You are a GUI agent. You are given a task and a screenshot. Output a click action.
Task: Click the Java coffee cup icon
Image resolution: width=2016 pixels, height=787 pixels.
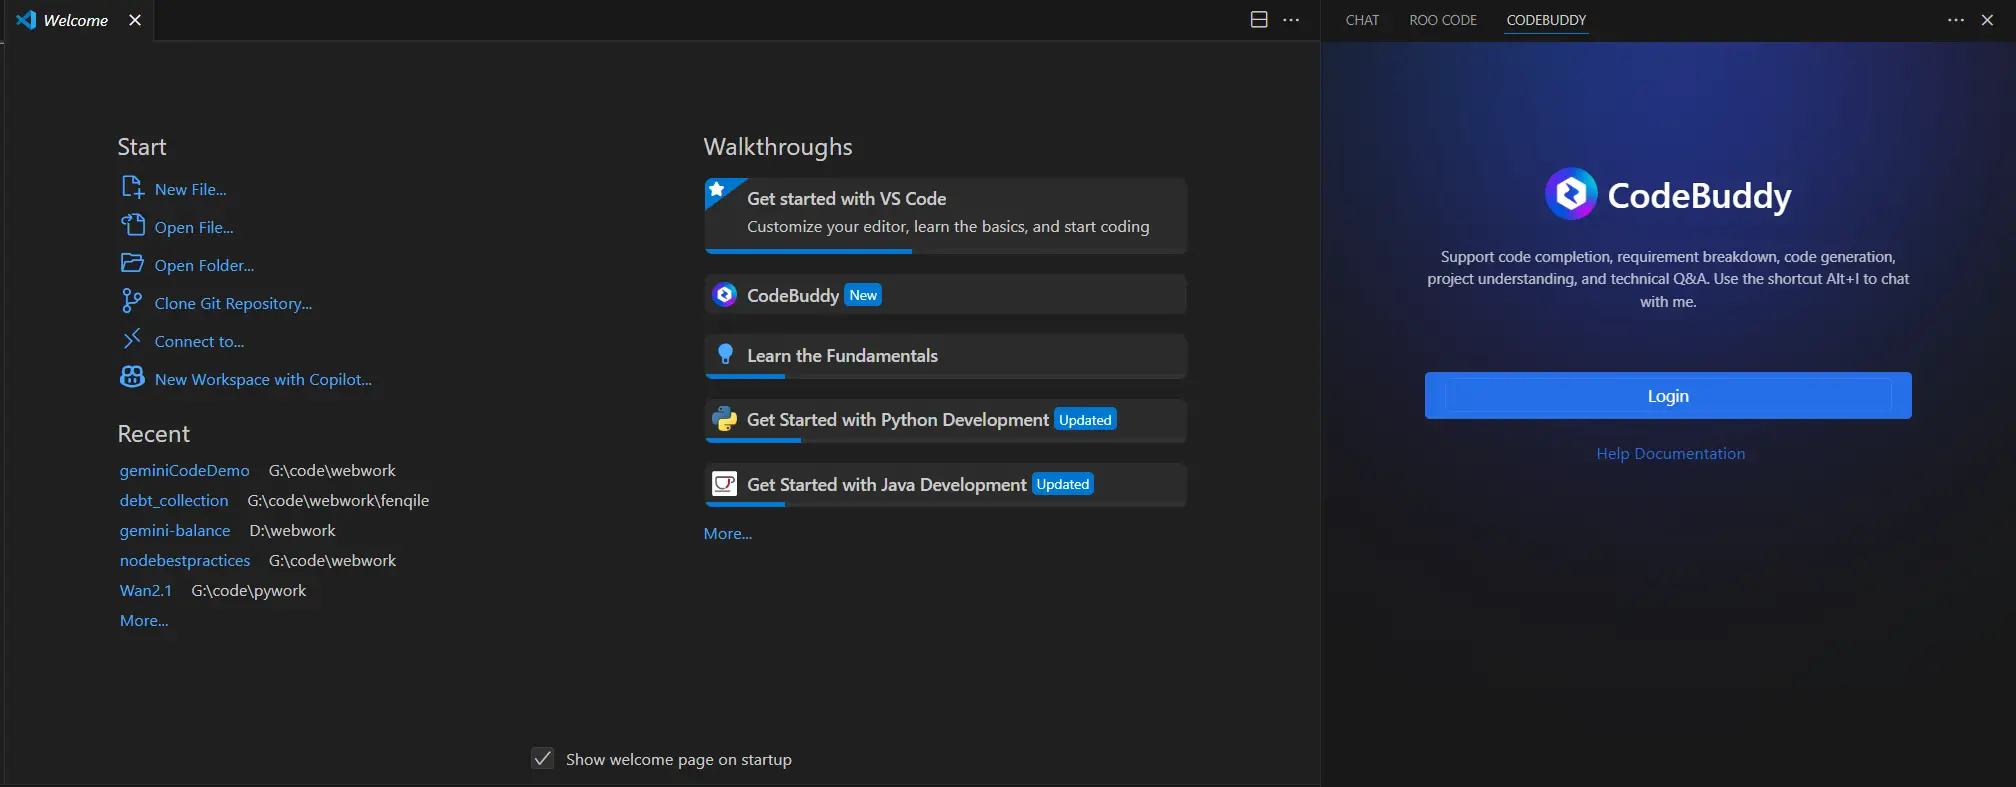point(725,484)
